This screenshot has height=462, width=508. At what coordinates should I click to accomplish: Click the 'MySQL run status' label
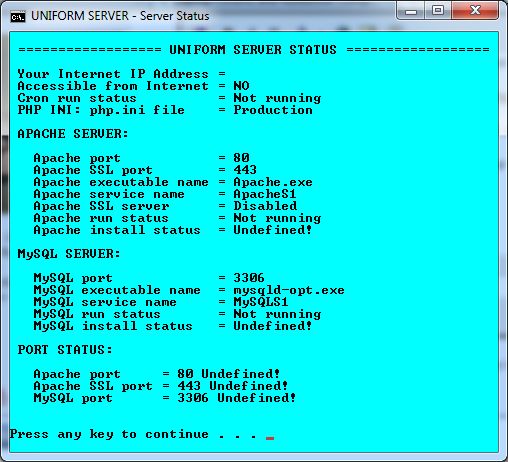point(97,314)
